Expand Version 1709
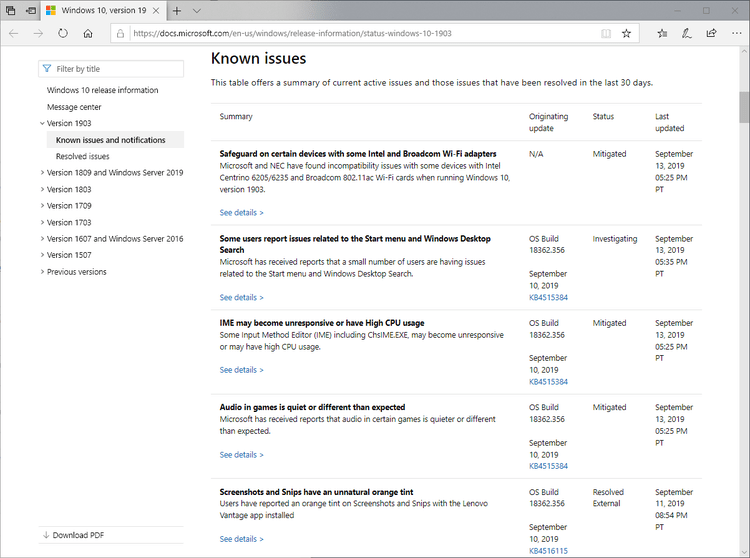The width and height of the screenshot is (750, 558). coord(42,206)
